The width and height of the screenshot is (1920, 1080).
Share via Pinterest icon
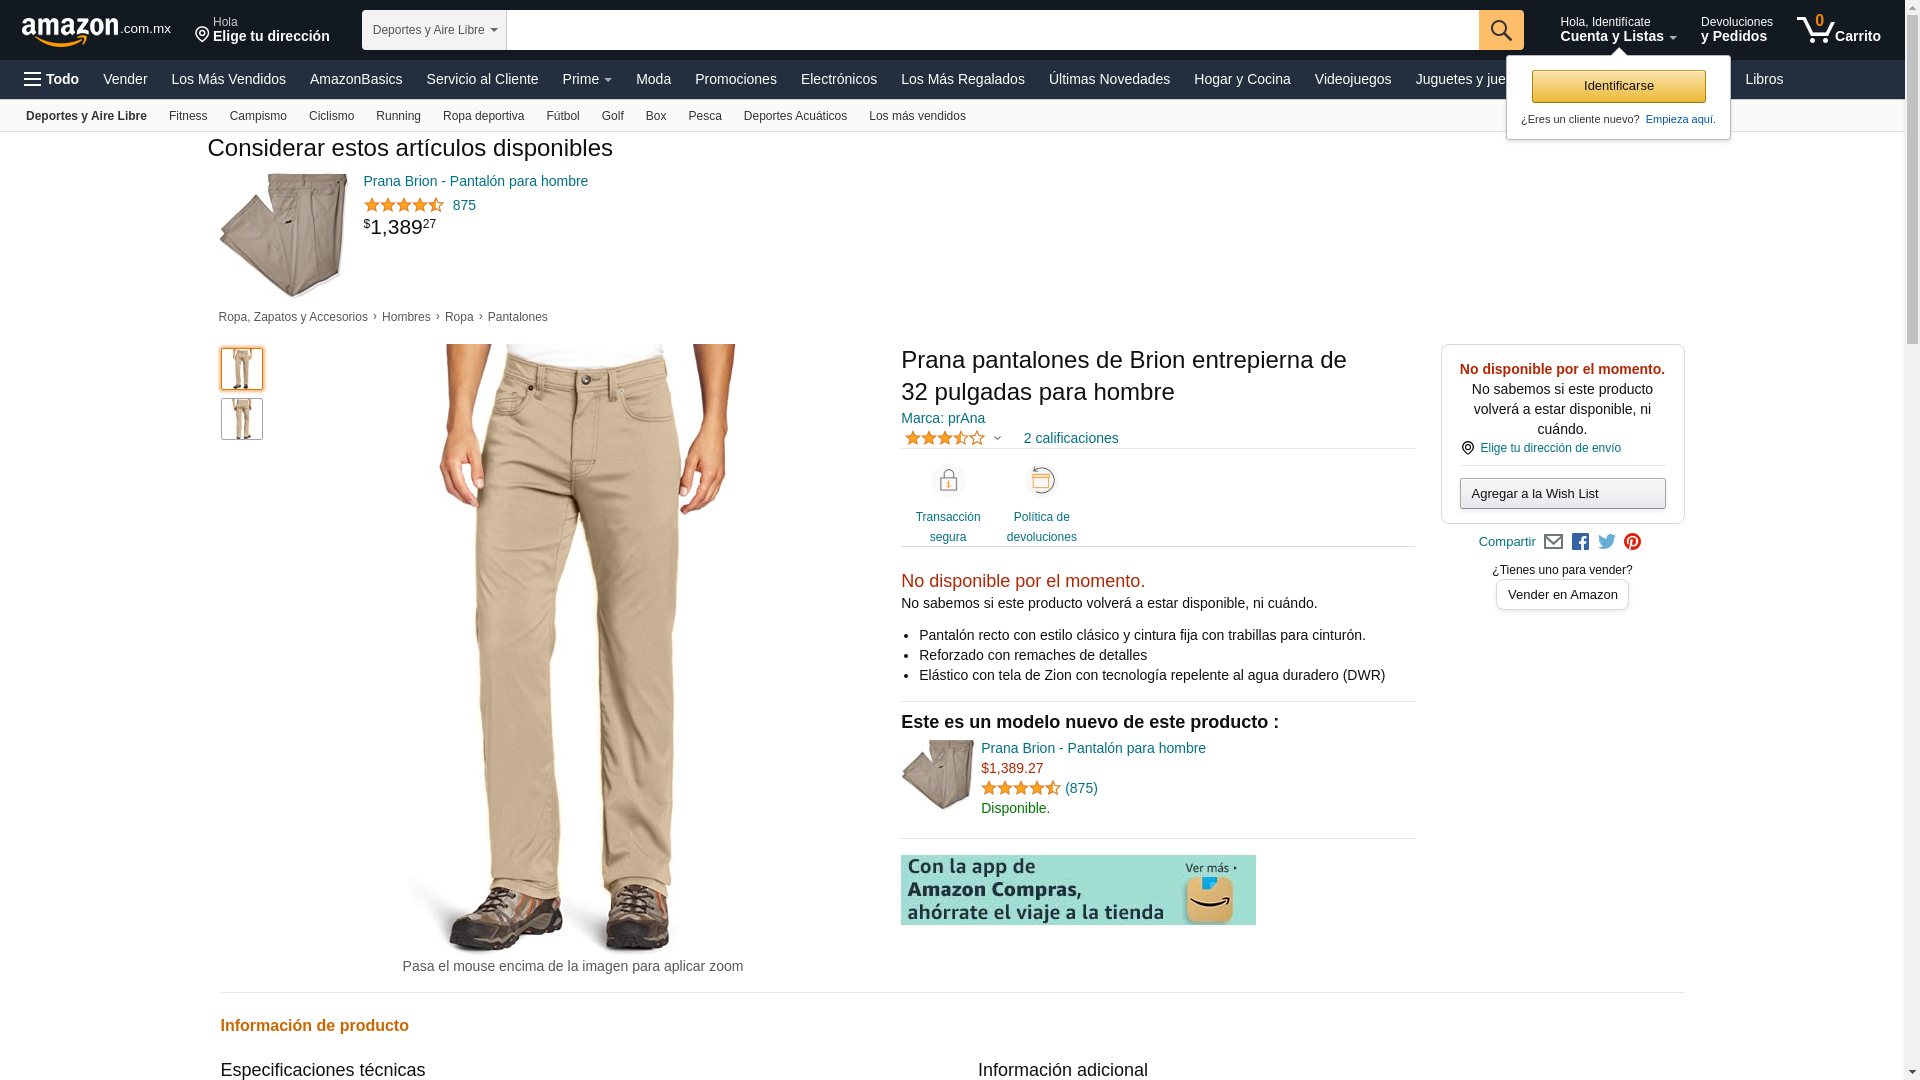click(x=1633, y=542)
